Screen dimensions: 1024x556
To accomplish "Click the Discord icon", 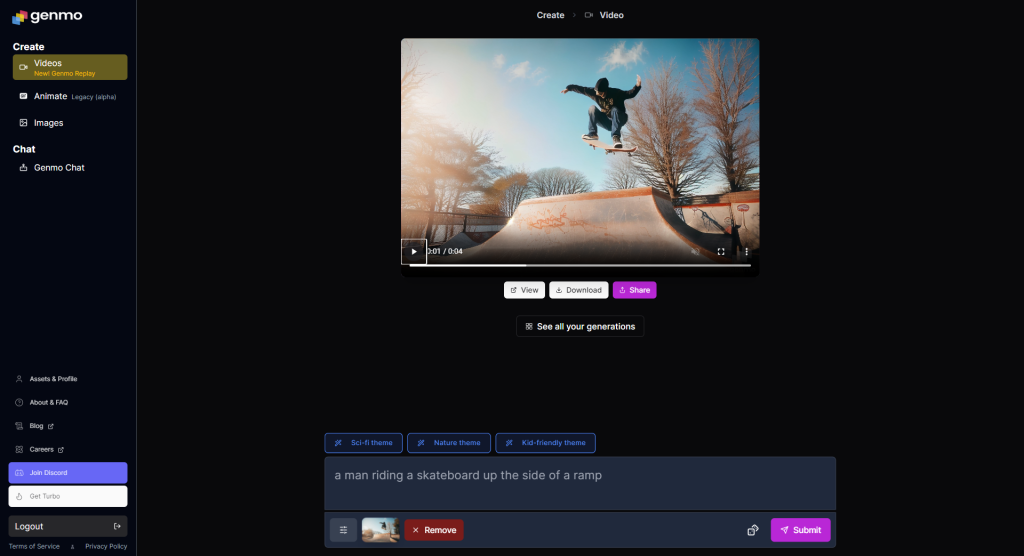I will [19, 473].
